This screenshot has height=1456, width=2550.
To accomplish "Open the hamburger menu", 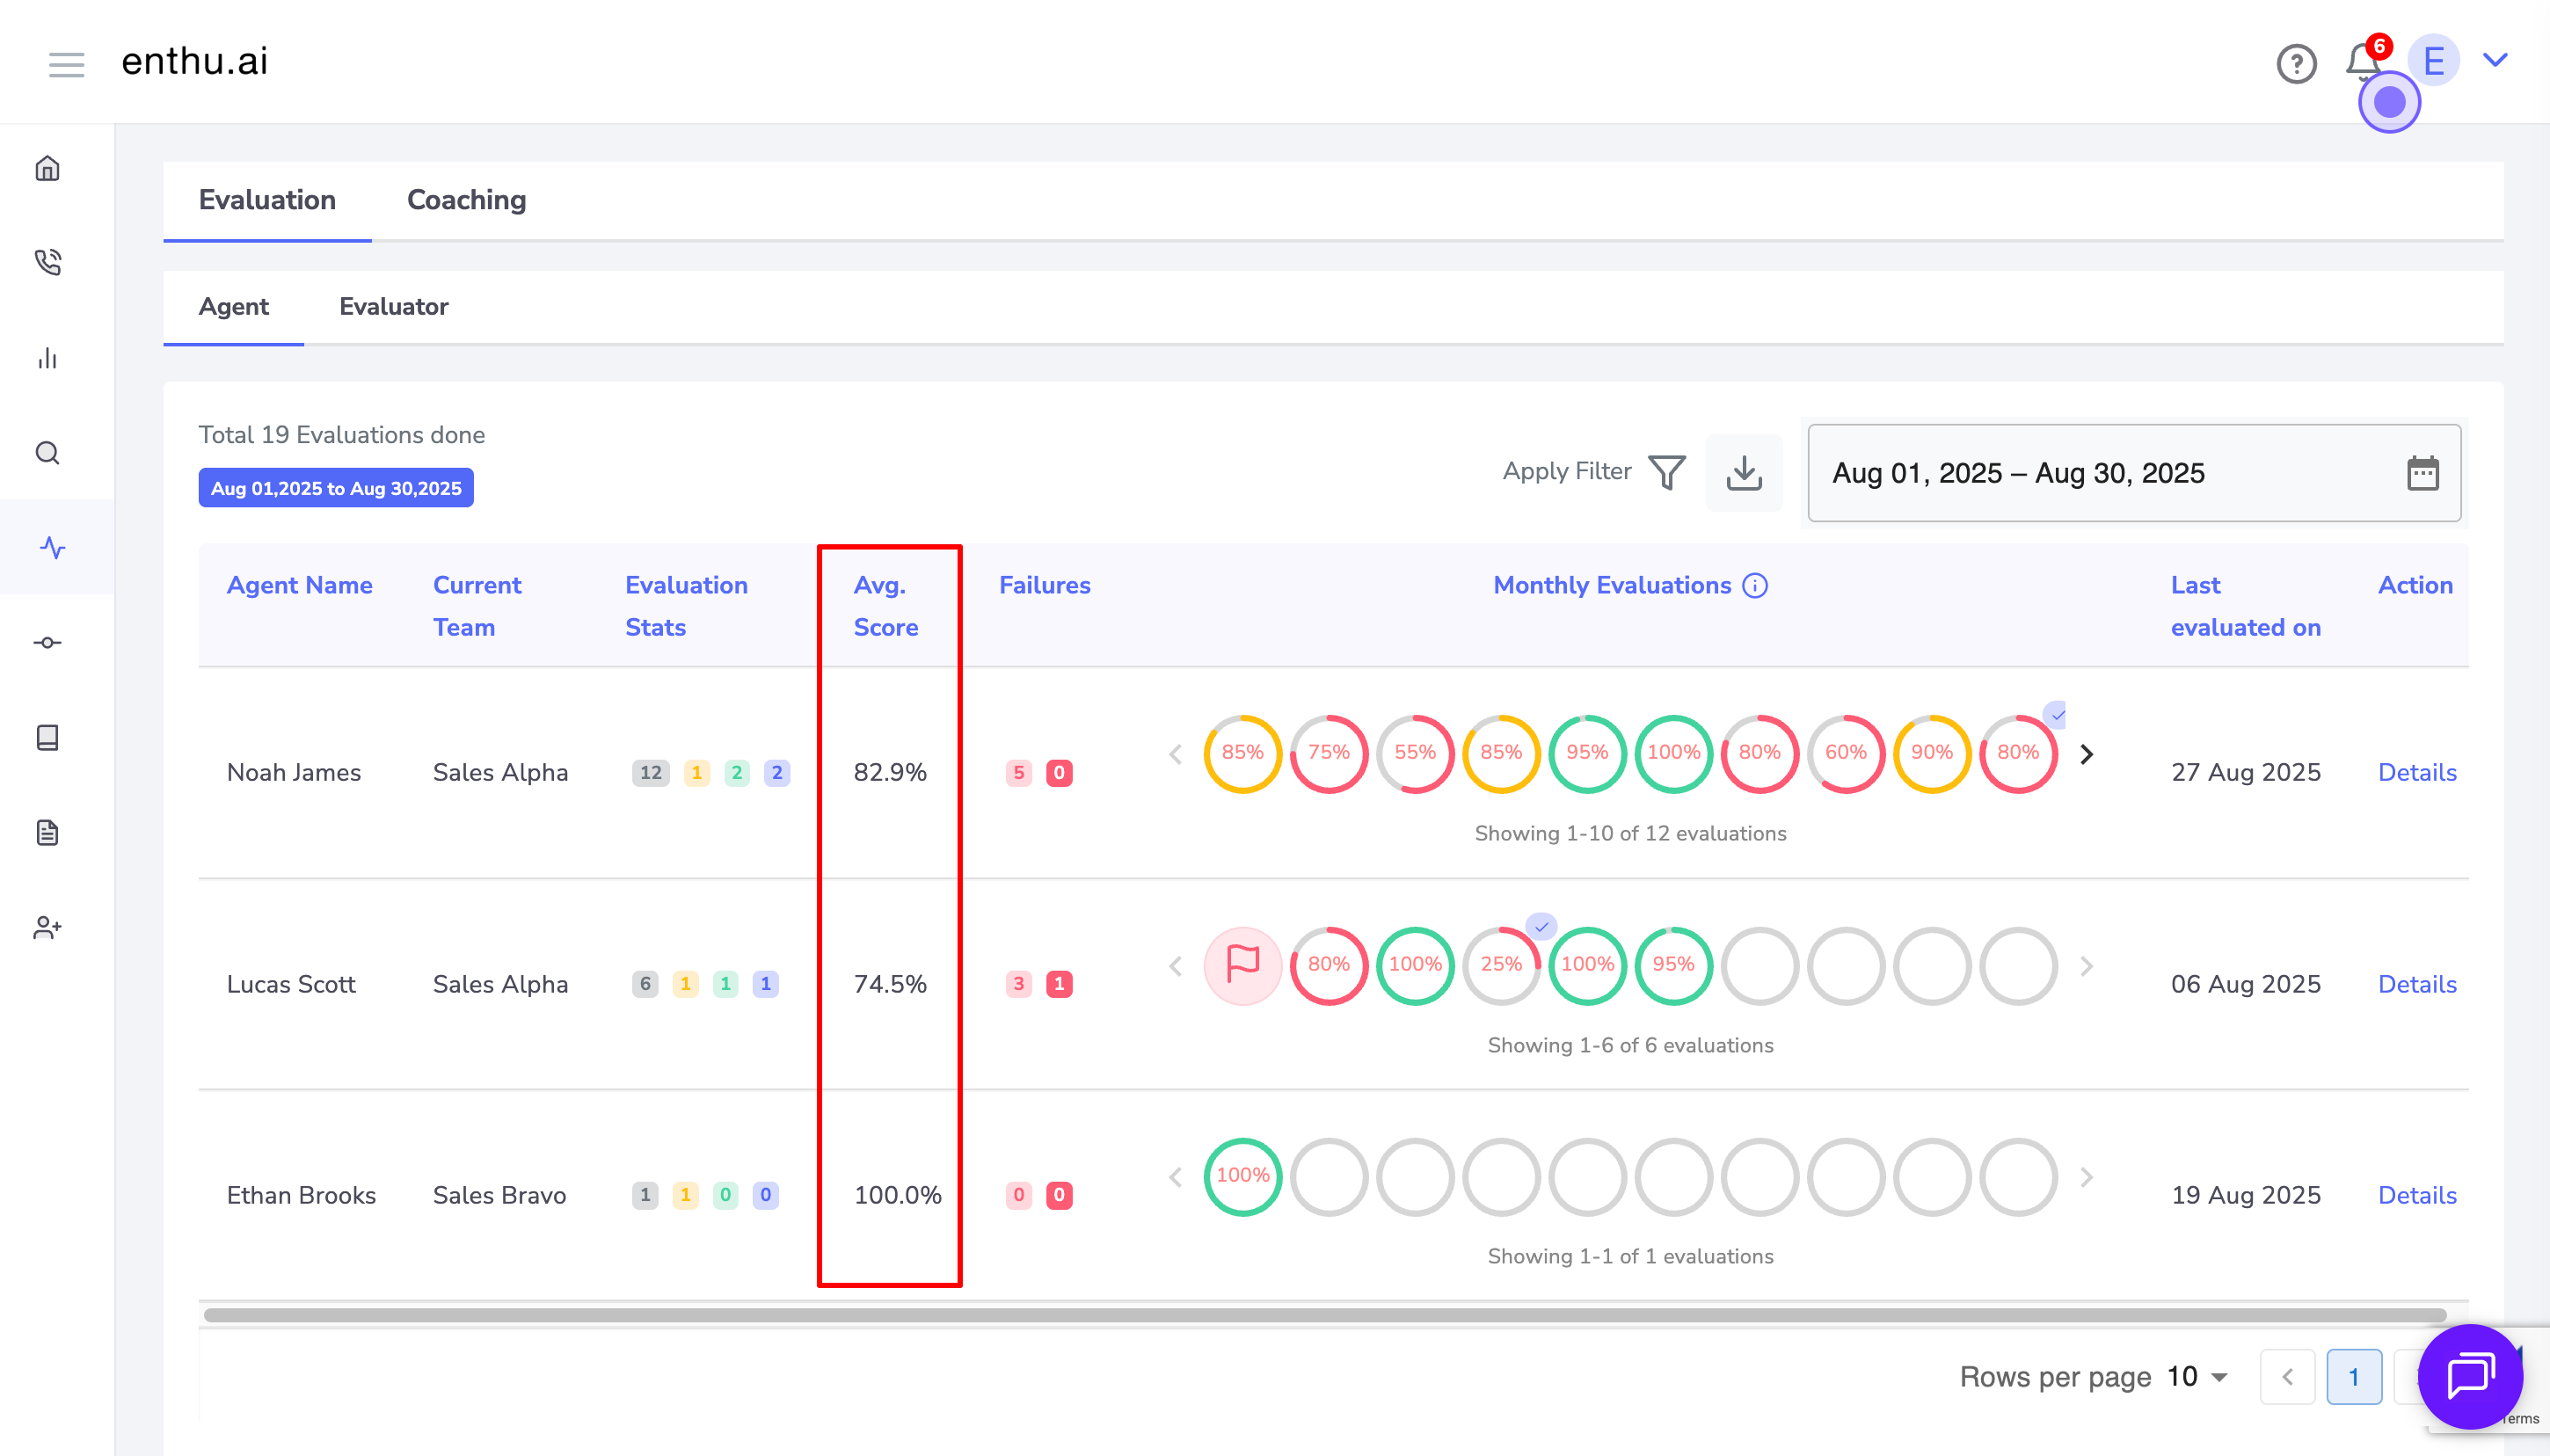I will [x=66, y=64].
